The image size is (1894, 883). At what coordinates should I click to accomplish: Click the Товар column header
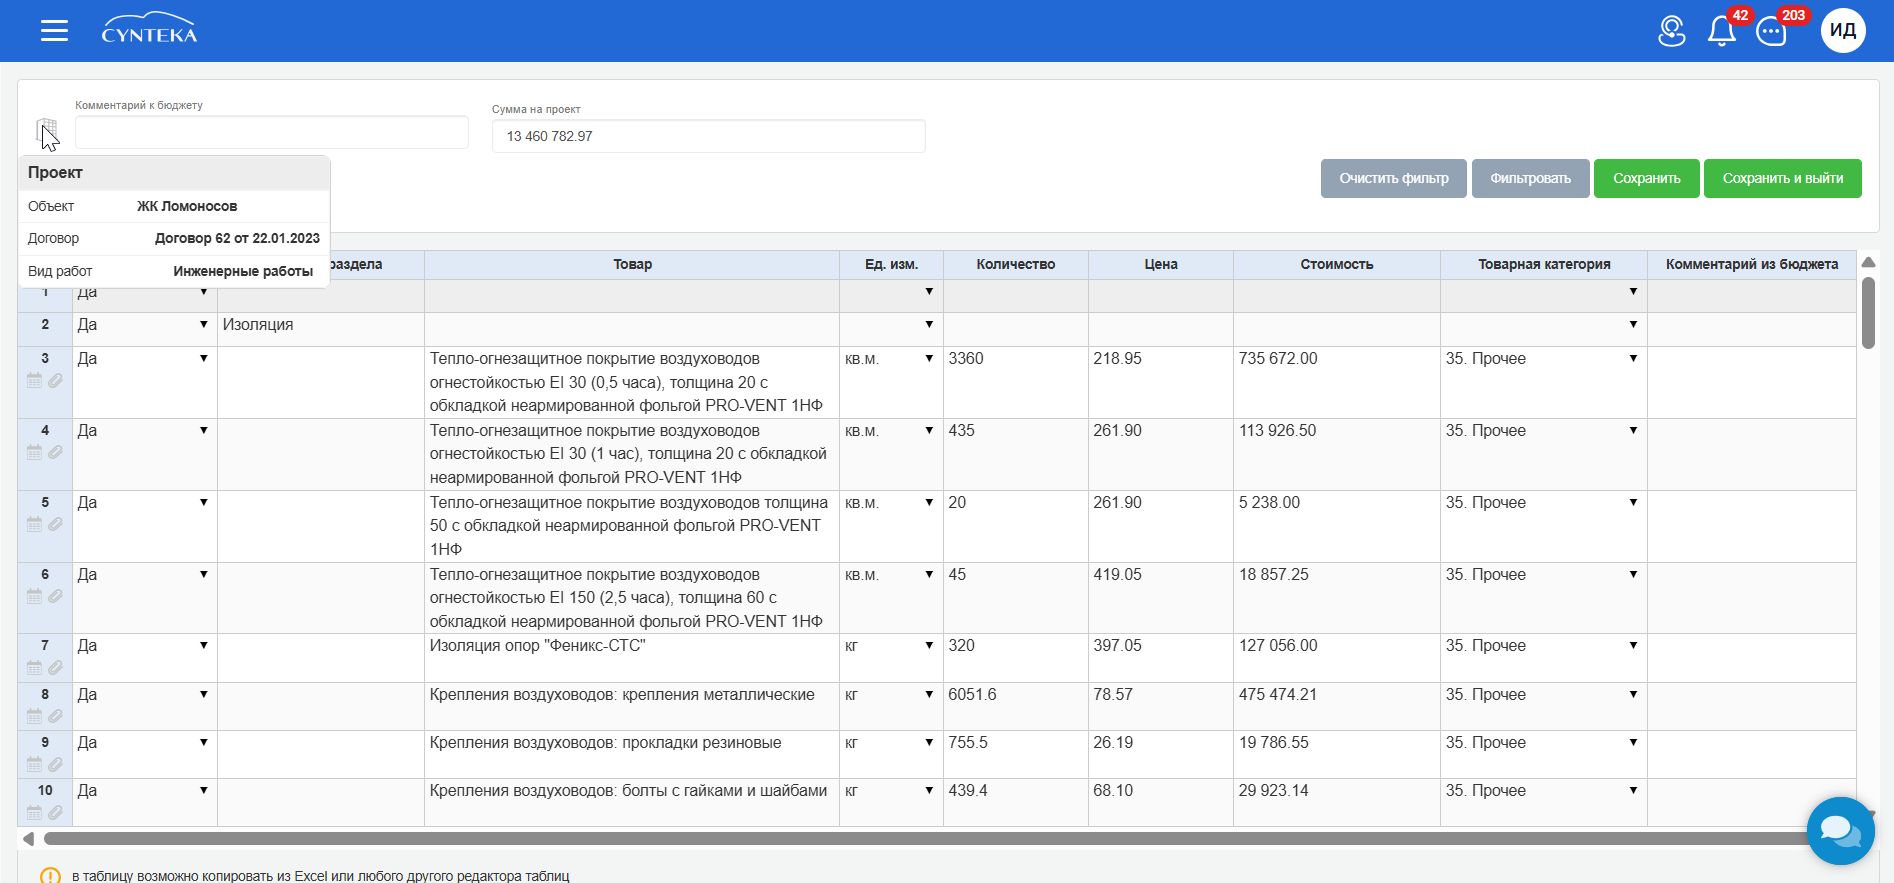tap(632, 265)
